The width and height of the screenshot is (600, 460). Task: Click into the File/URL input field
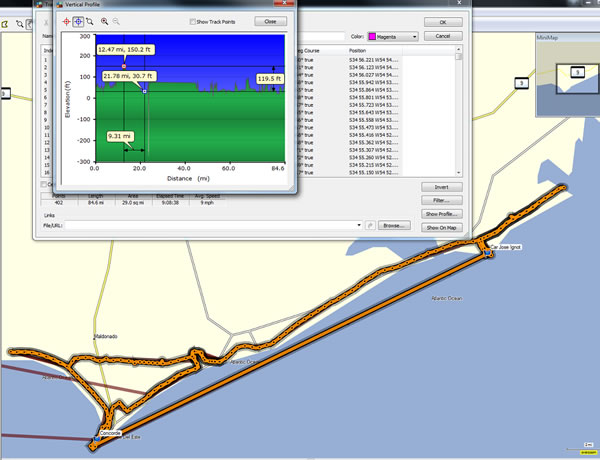[210, 225]
